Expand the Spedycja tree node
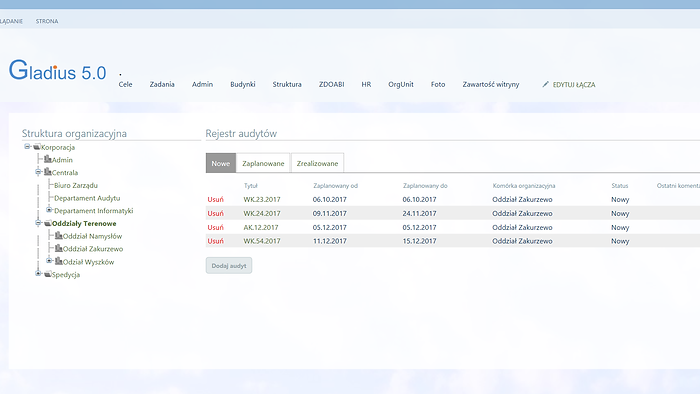This screenshot has width=700, height=394. click(x=38, y=274)
